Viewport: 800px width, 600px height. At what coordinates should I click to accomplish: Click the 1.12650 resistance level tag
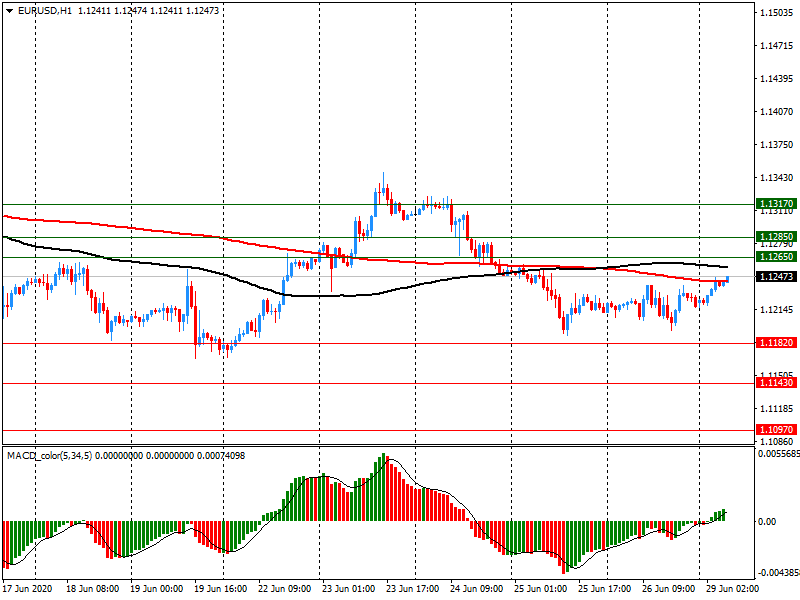click(776, 257)
